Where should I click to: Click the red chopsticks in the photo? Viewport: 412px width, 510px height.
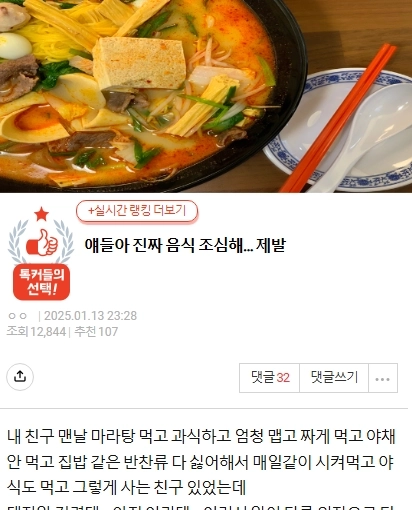click(337, 120)
